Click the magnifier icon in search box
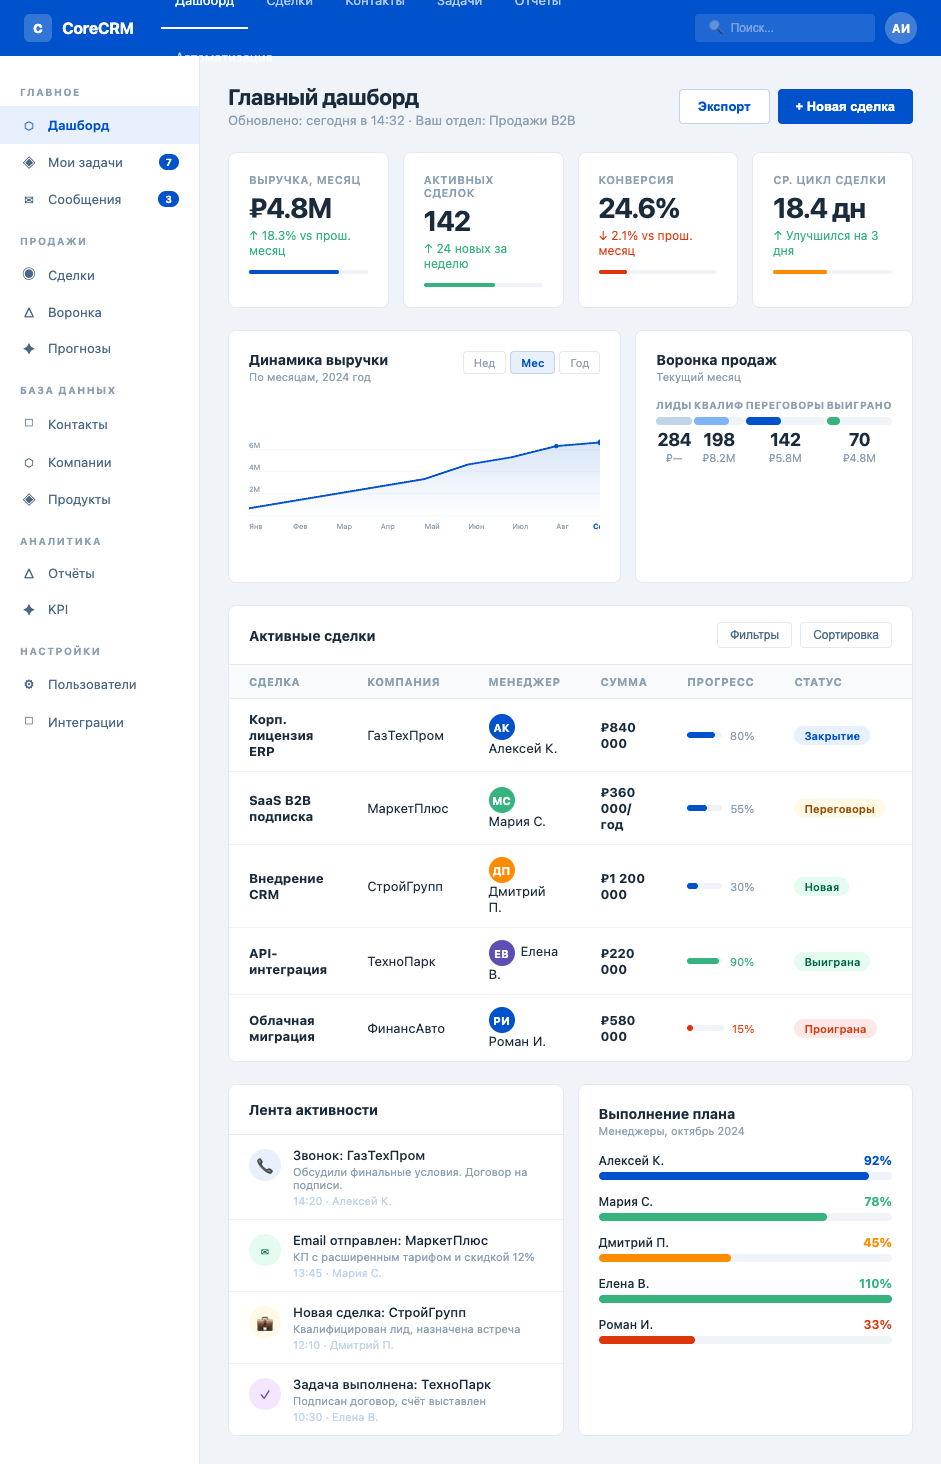Image resolution: width=941 pixels, height=1464 pixels. click(716, 27)
